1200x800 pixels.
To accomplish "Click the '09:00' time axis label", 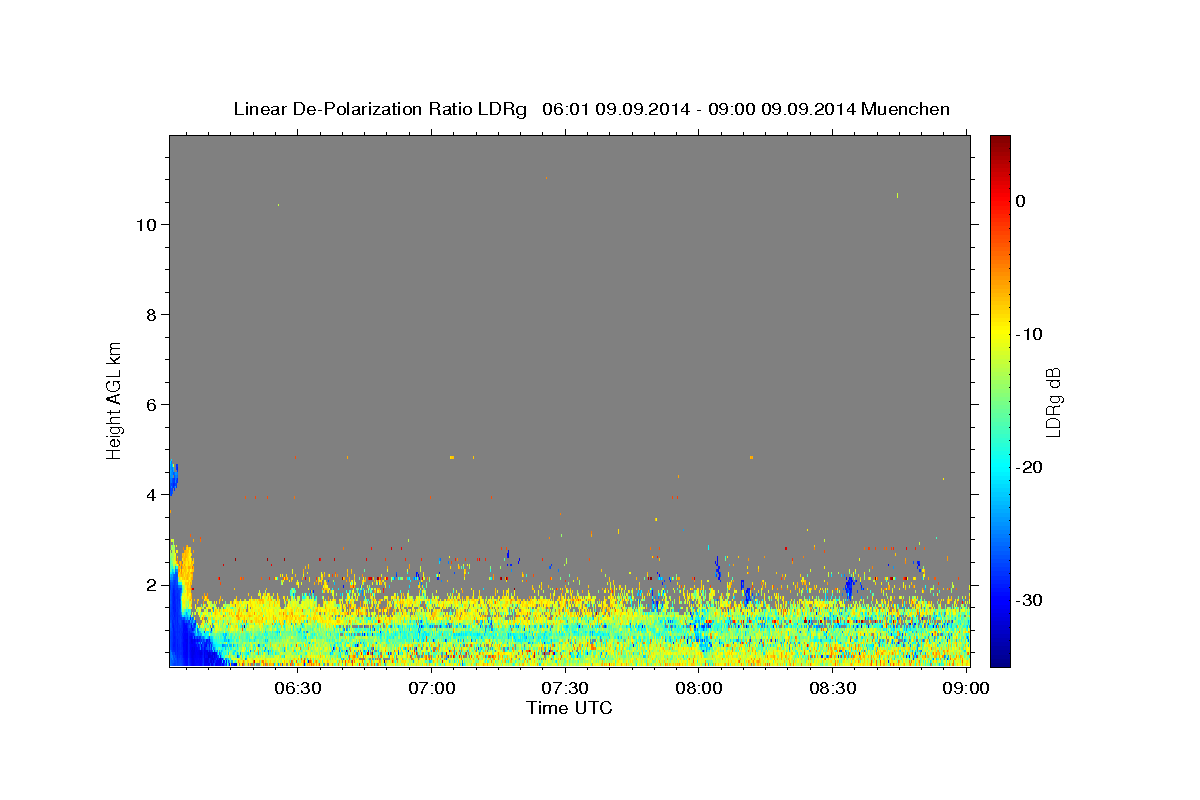I will [967, 688].
